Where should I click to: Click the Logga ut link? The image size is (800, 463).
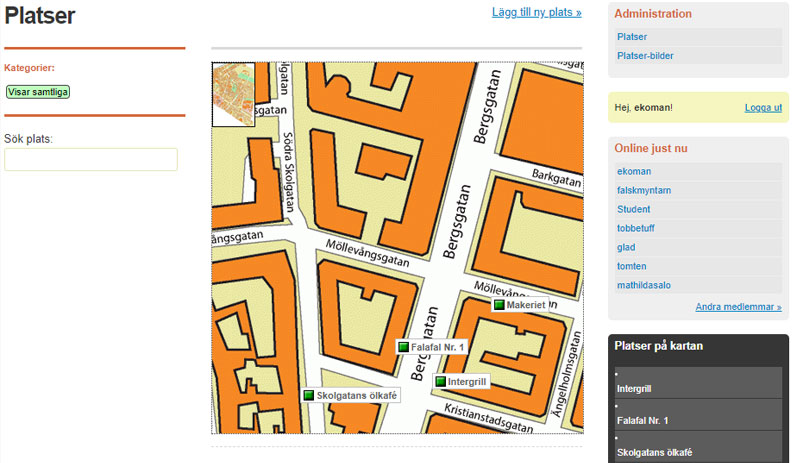(x=763, y=107)
